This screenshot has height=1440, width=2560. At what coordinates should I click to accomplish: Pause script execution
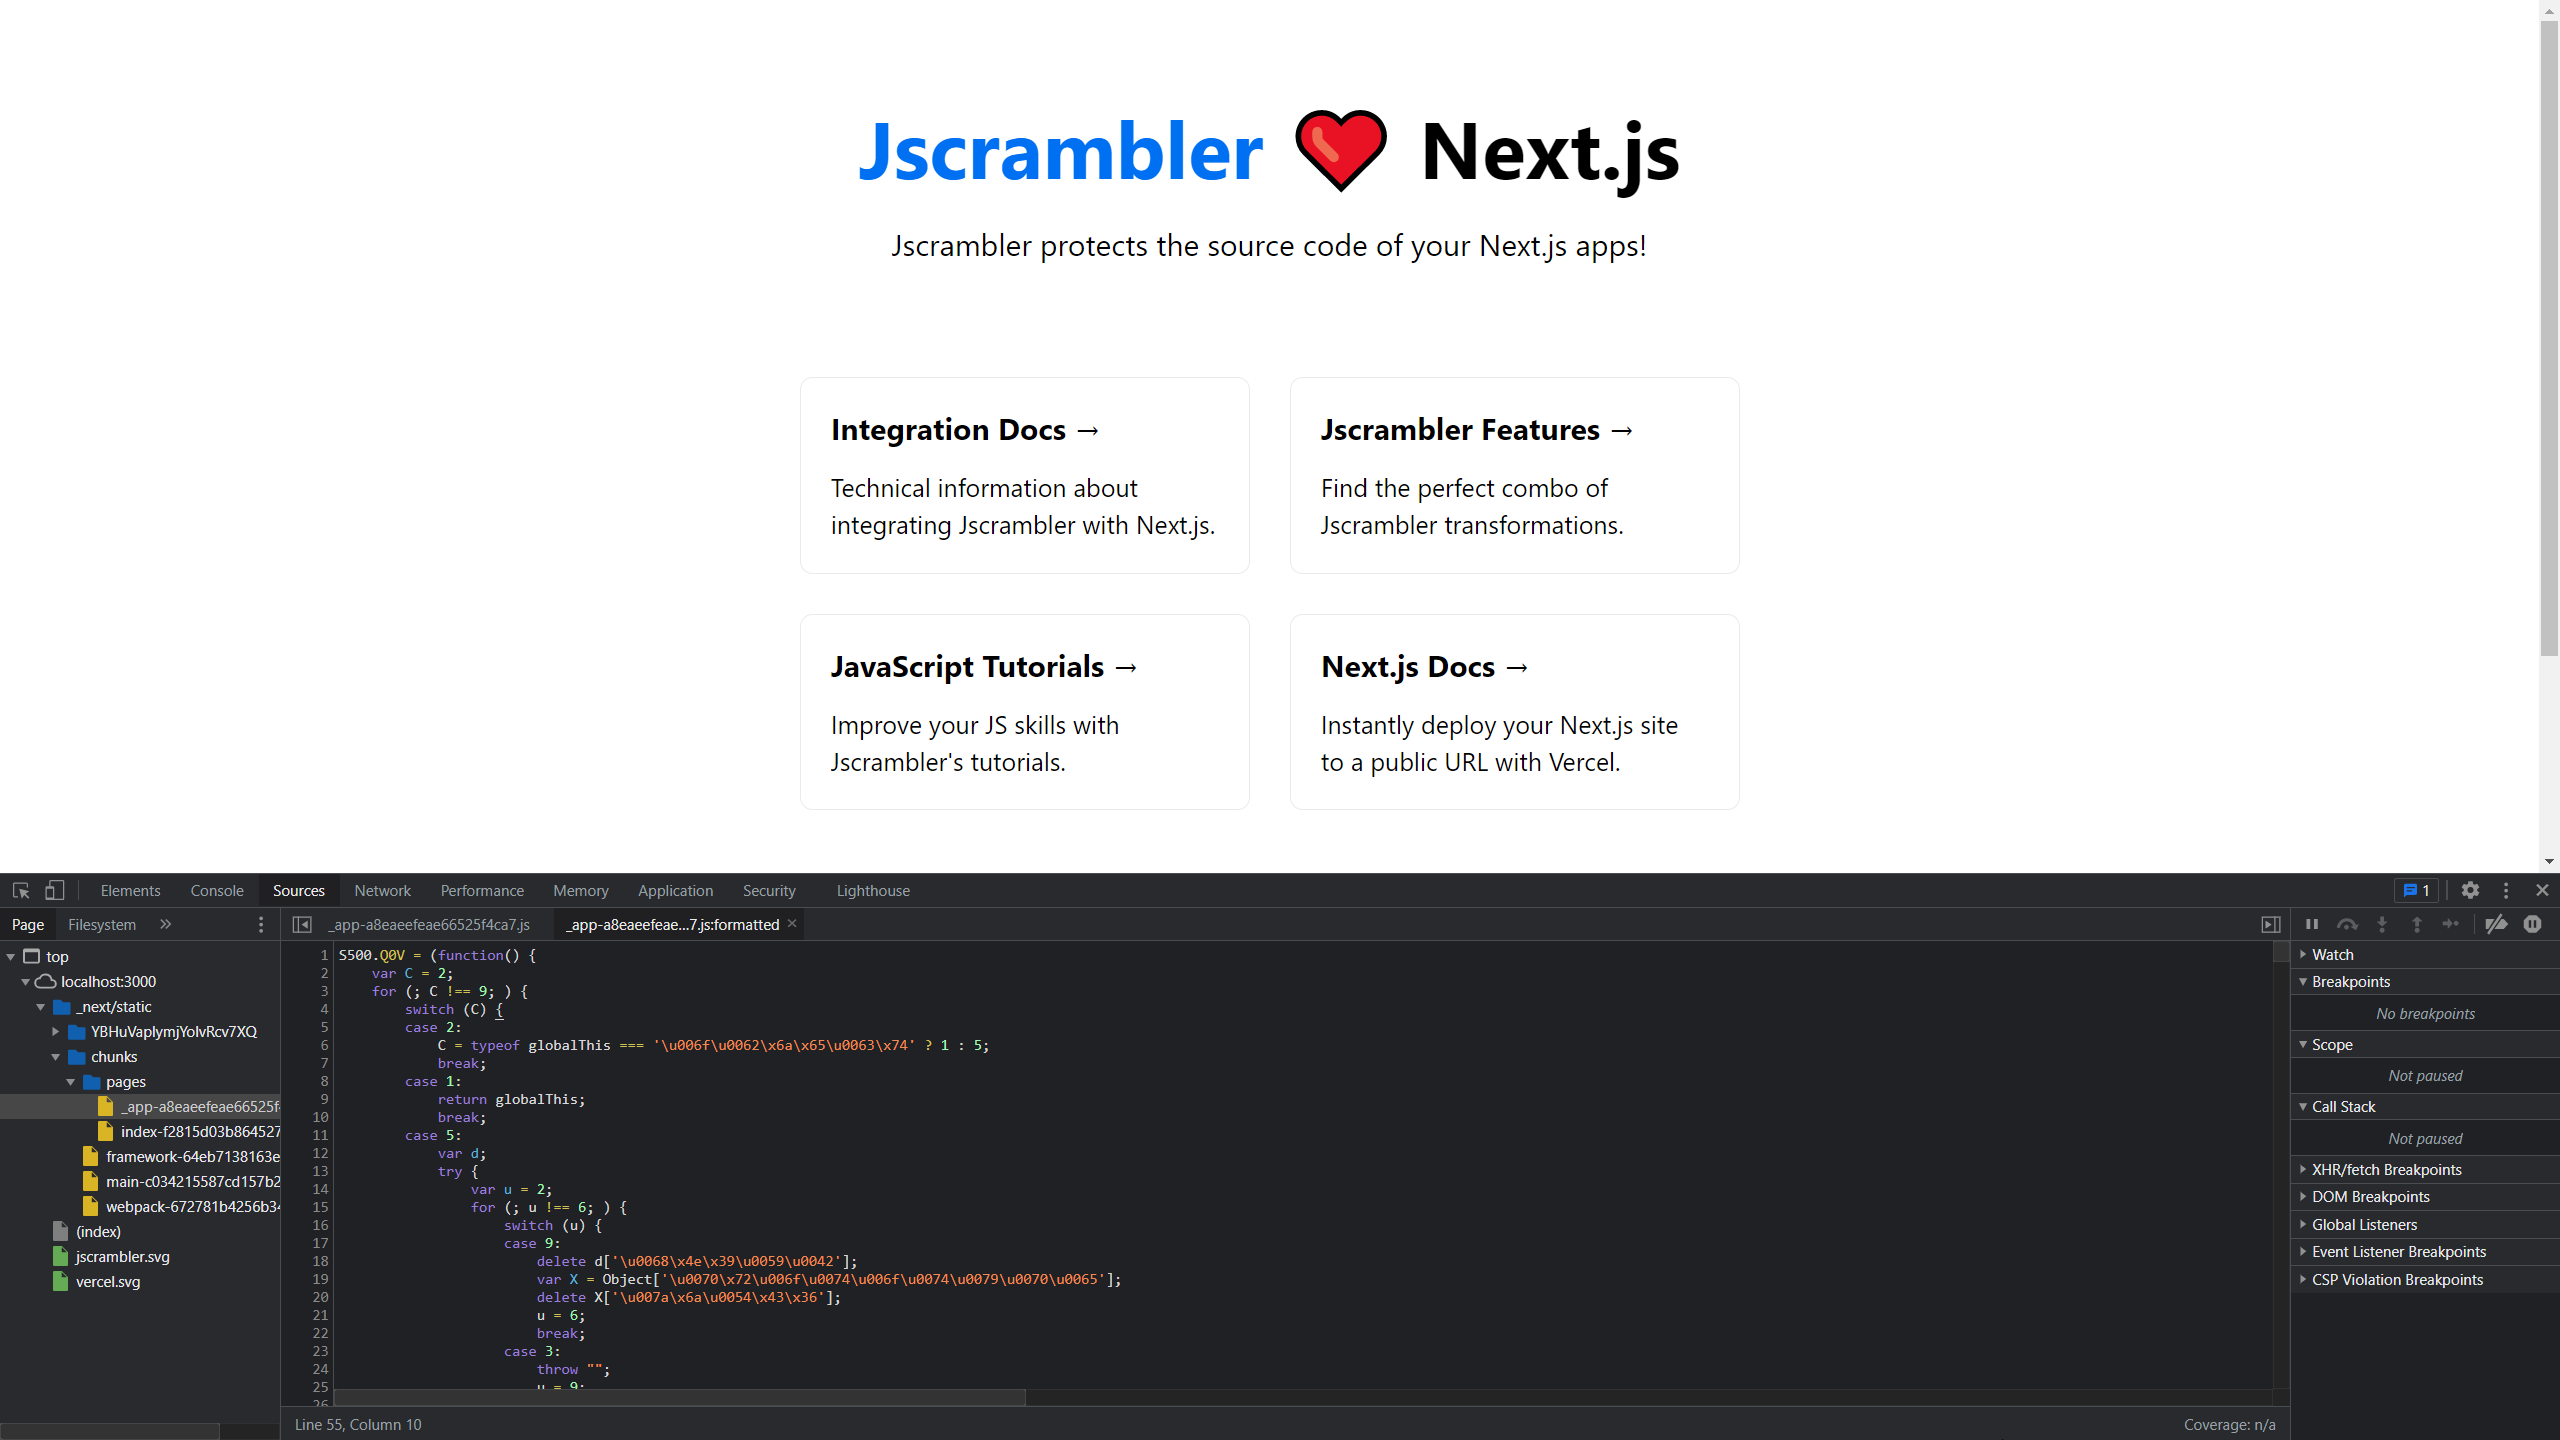point(2312,924)
